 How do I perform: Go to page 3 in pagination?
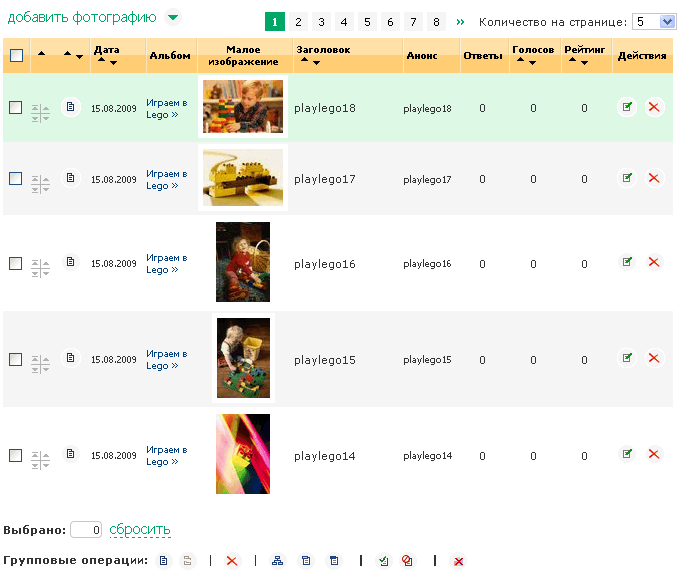[x=321, y=22]
